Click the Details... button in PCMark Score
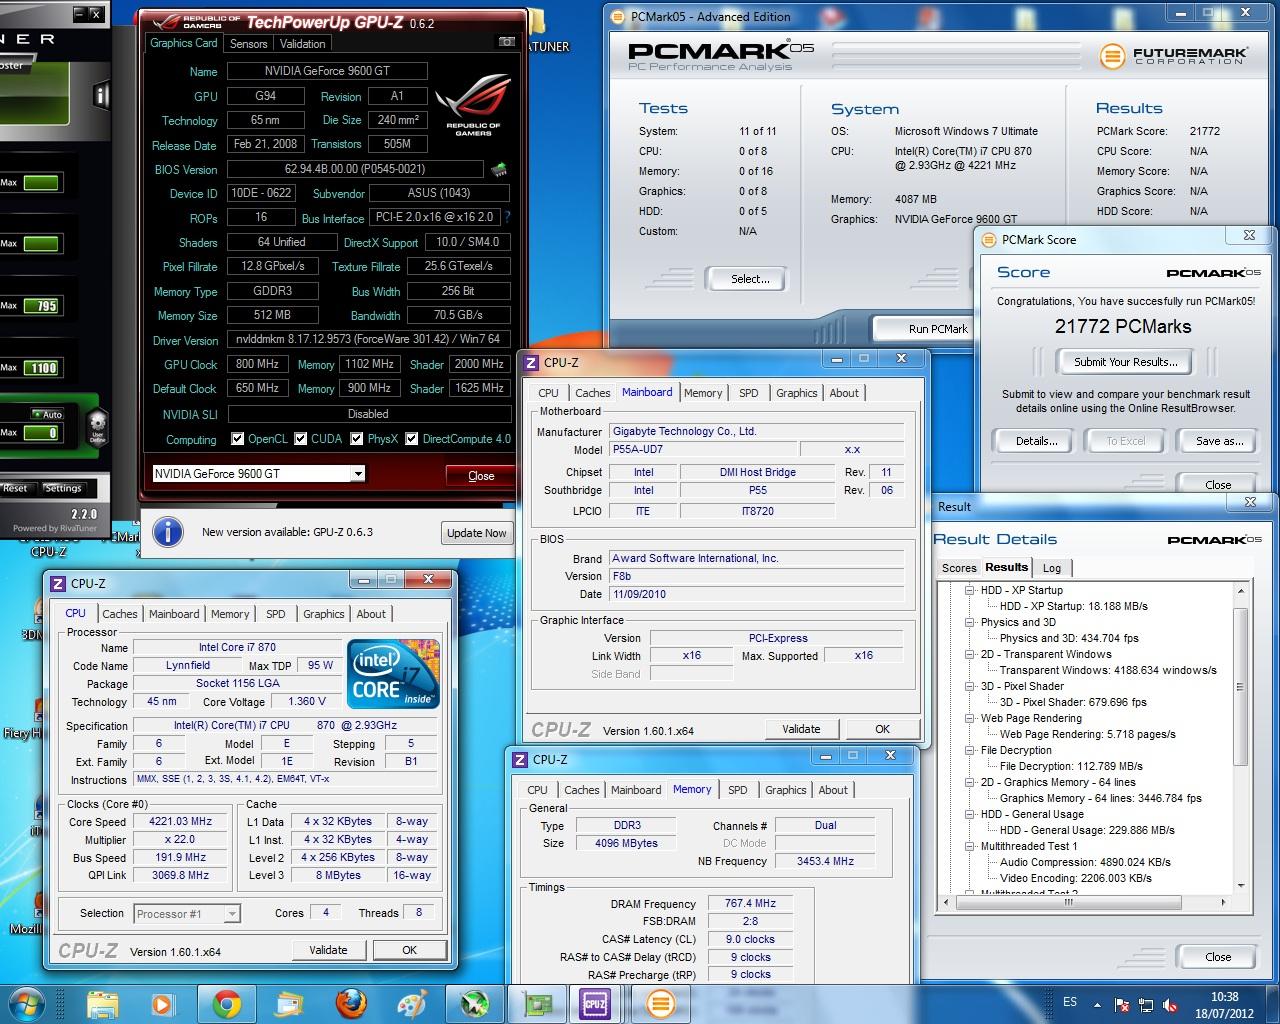This screenshot has height=1024, width=1280. pyautogui.click(x=1036, y=441)
